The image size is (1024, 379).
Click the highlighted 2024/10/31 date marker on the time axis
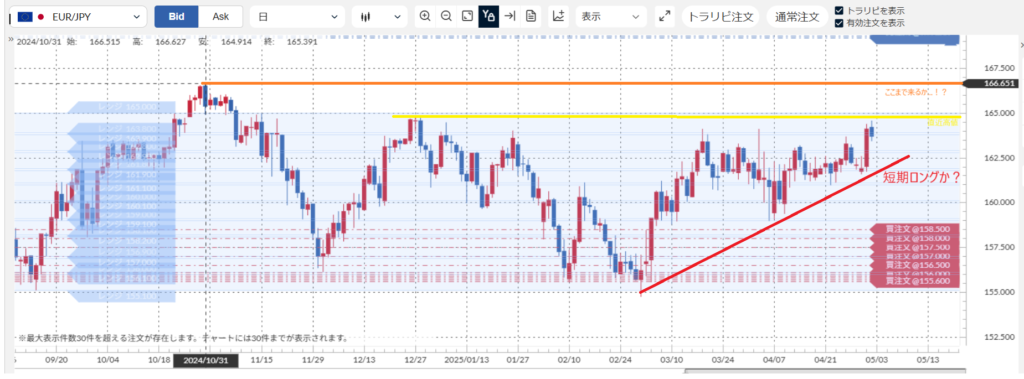[205, 360]
